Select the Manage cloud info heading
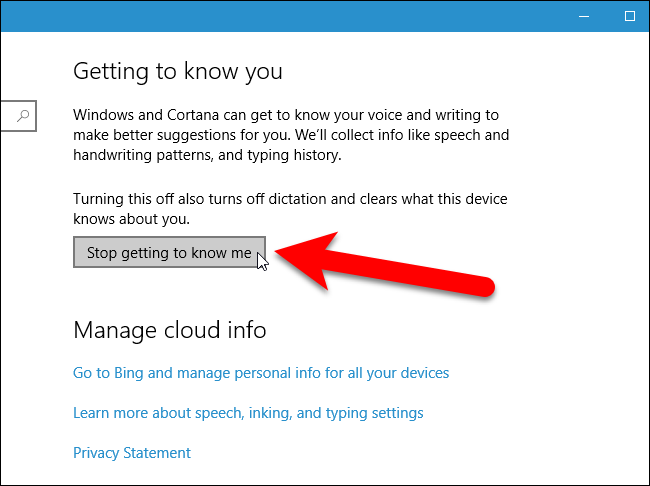Image resolution: width=650 pixels, height=486 pixels. (170, 329)
